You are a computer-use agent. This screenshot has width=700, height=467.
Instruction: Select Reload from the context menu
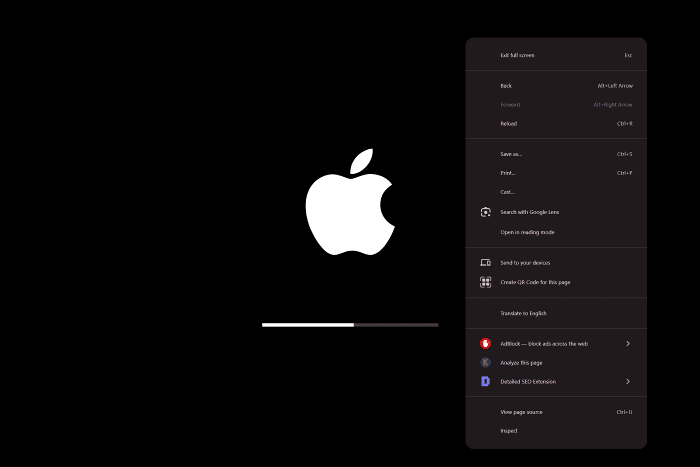(508, 124)
